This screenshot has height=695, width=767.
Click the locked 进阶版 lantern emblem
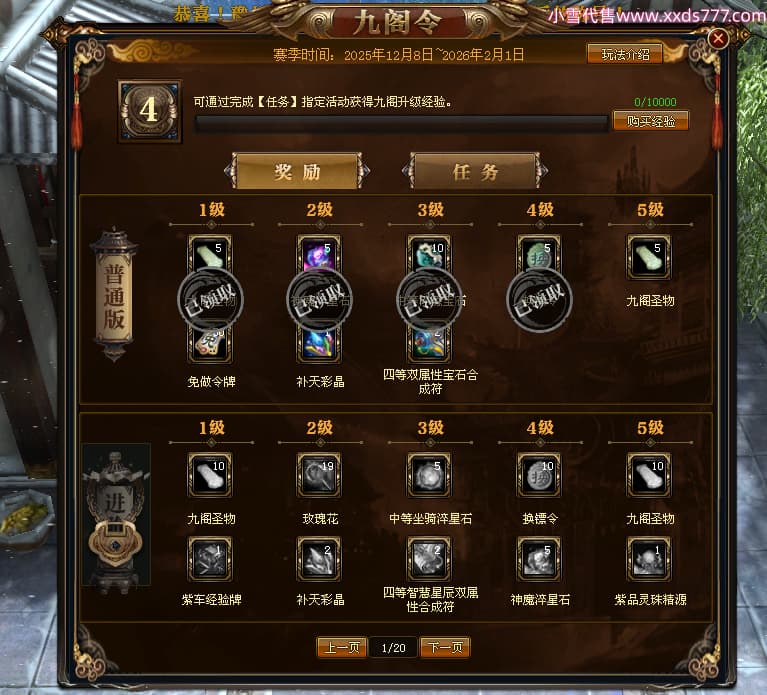tap(116, 518)
